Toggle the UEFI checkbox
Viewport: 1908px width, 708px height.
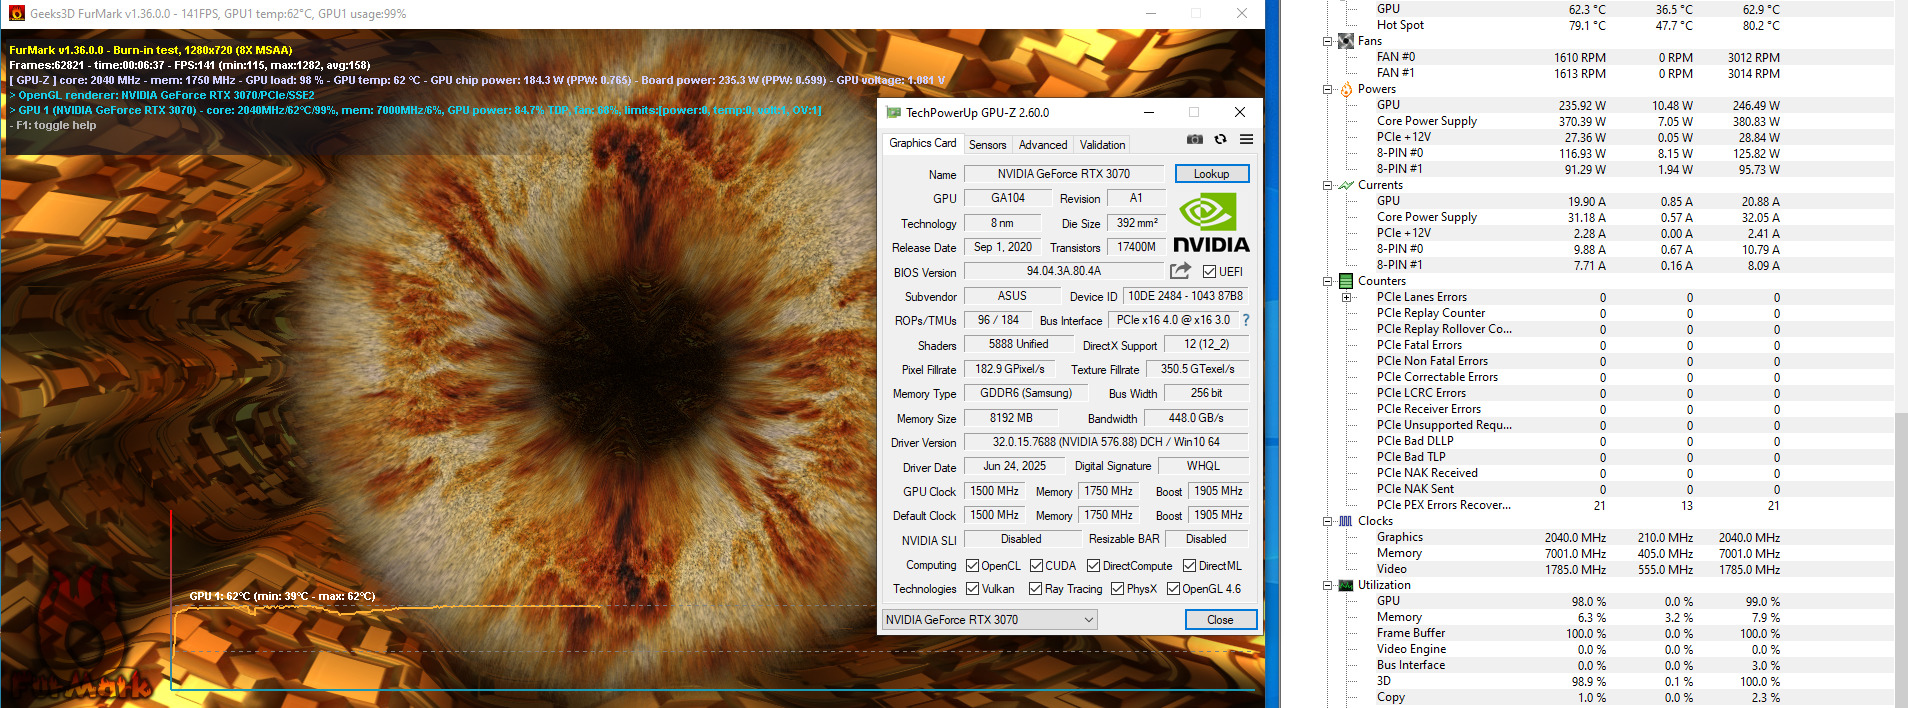[x=1209, y=272]
